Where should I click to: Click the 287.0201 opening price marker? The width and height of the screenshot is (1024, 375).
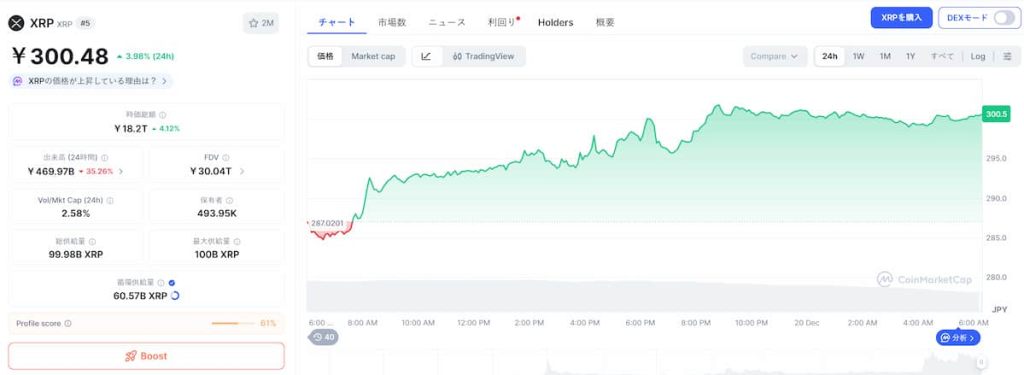327,223
